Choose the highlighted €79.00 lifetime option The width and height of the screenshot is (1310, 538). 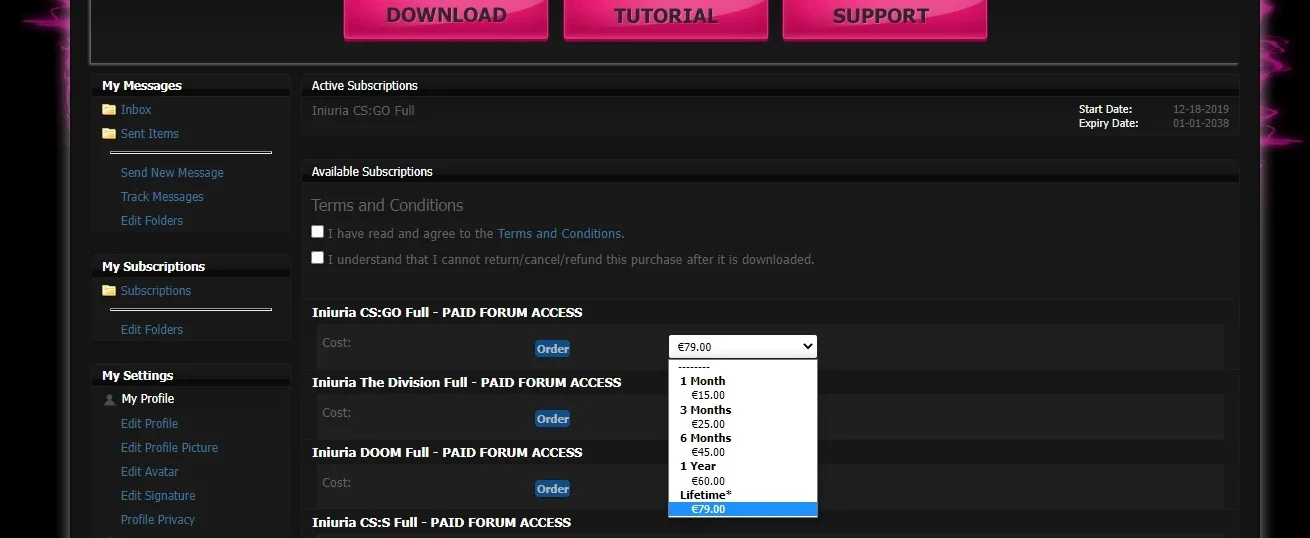[742, 510]
